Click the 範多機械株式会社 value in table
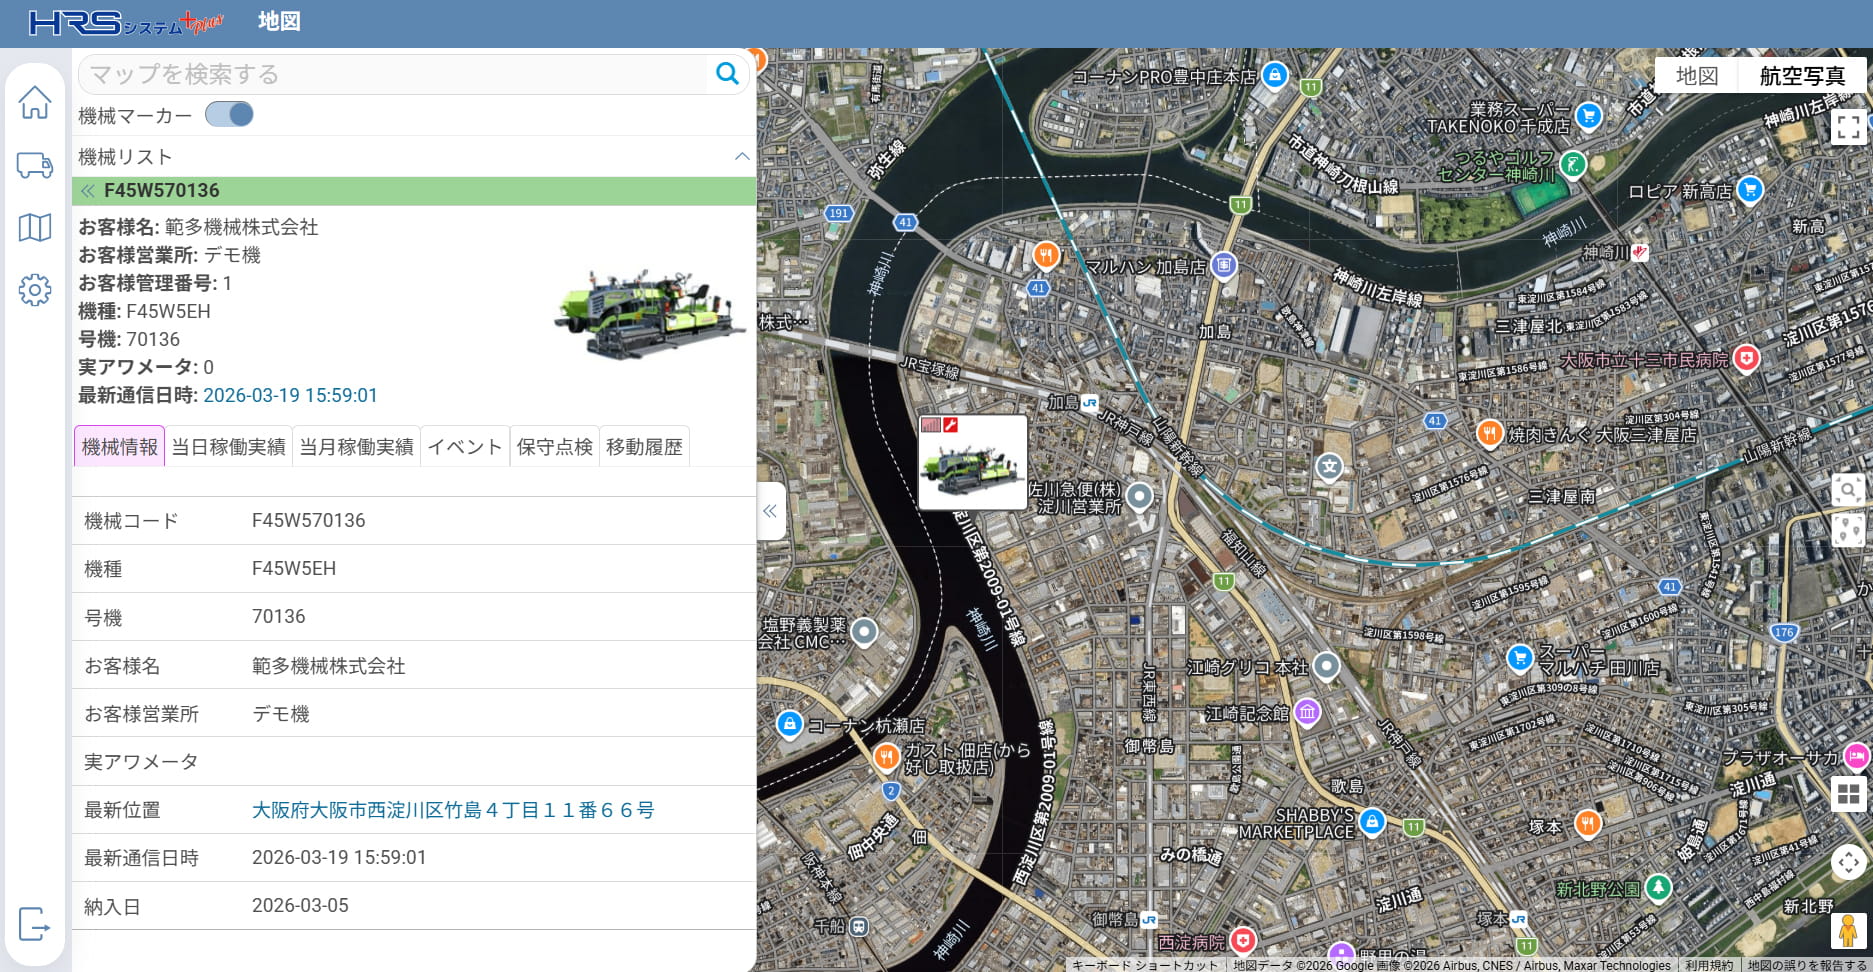The width and height of the screenshot is (1873, 972). (x=329, y=666)
